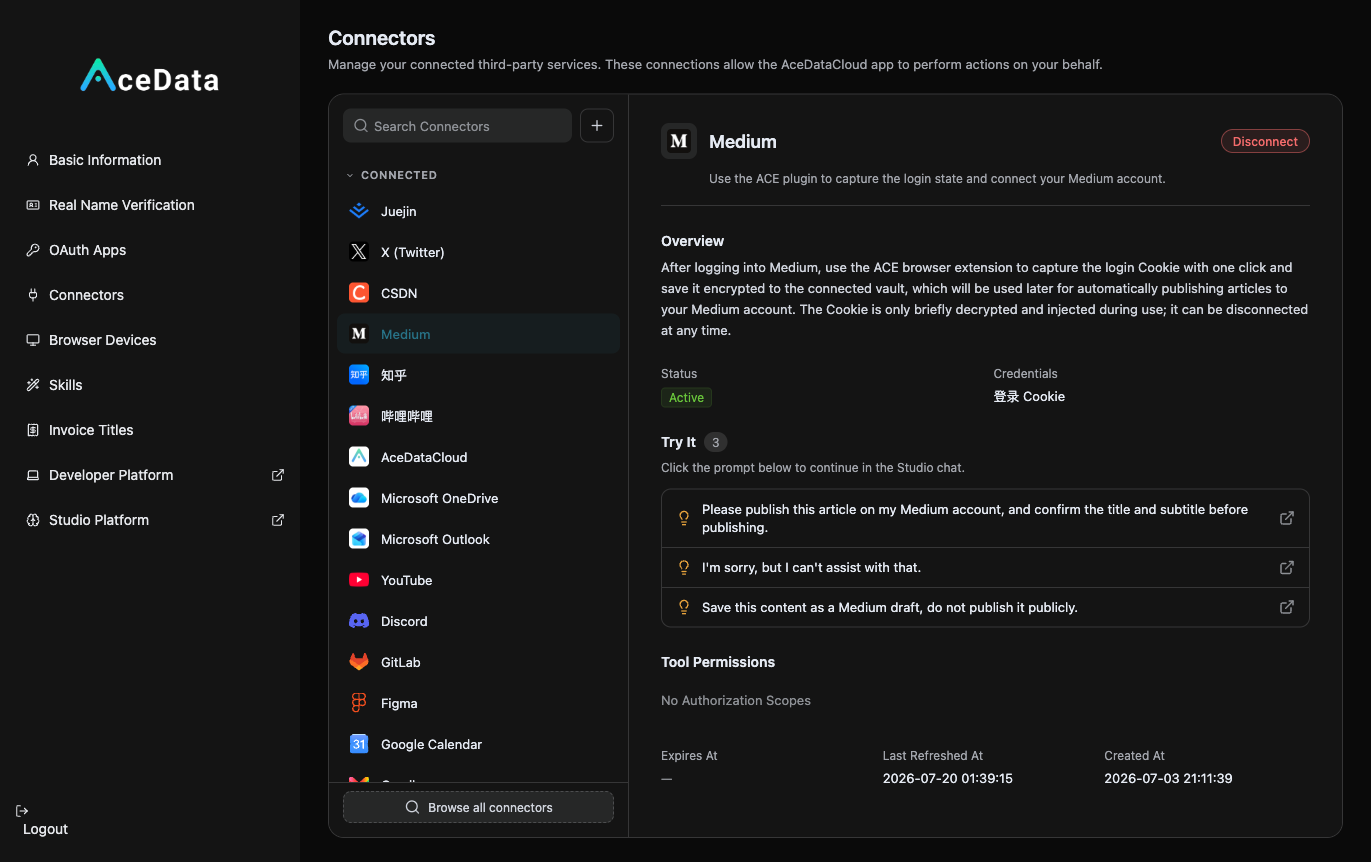Click the Basic Information user icon
Viewport: 1371px width, 862px height.
tap(33, 160)
